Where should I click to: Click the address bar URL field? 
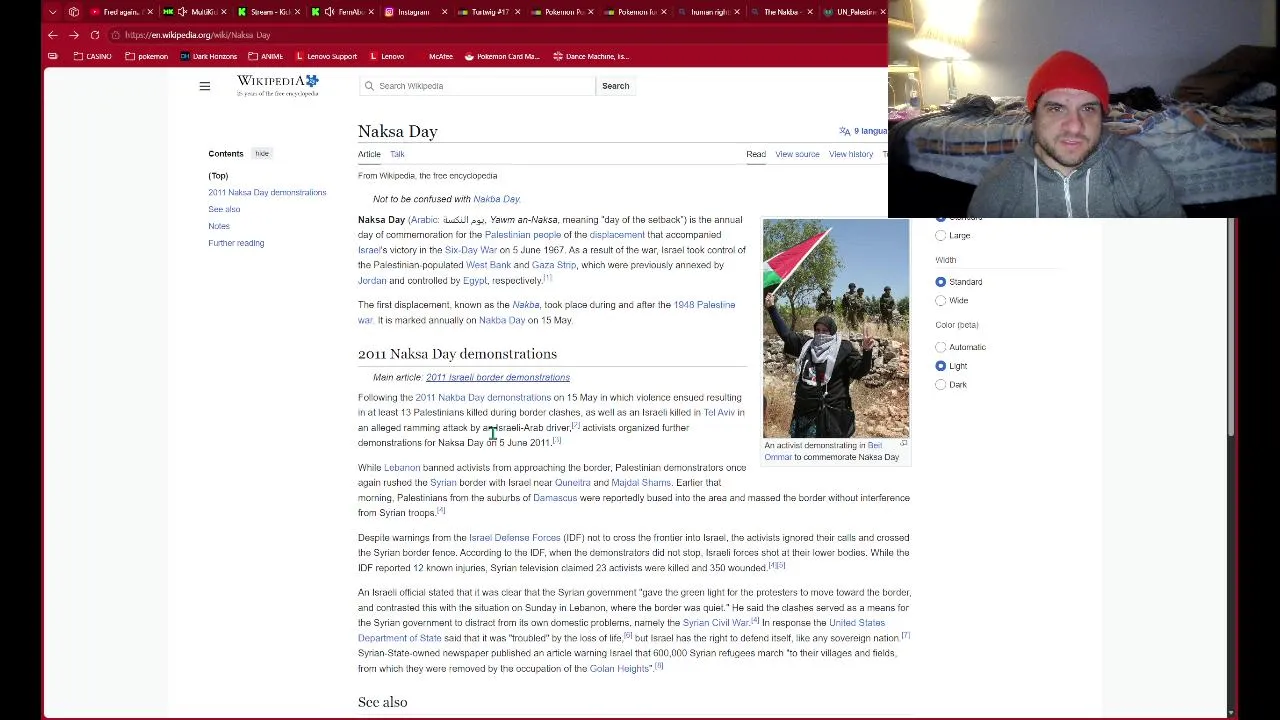(x=500, y=35)
